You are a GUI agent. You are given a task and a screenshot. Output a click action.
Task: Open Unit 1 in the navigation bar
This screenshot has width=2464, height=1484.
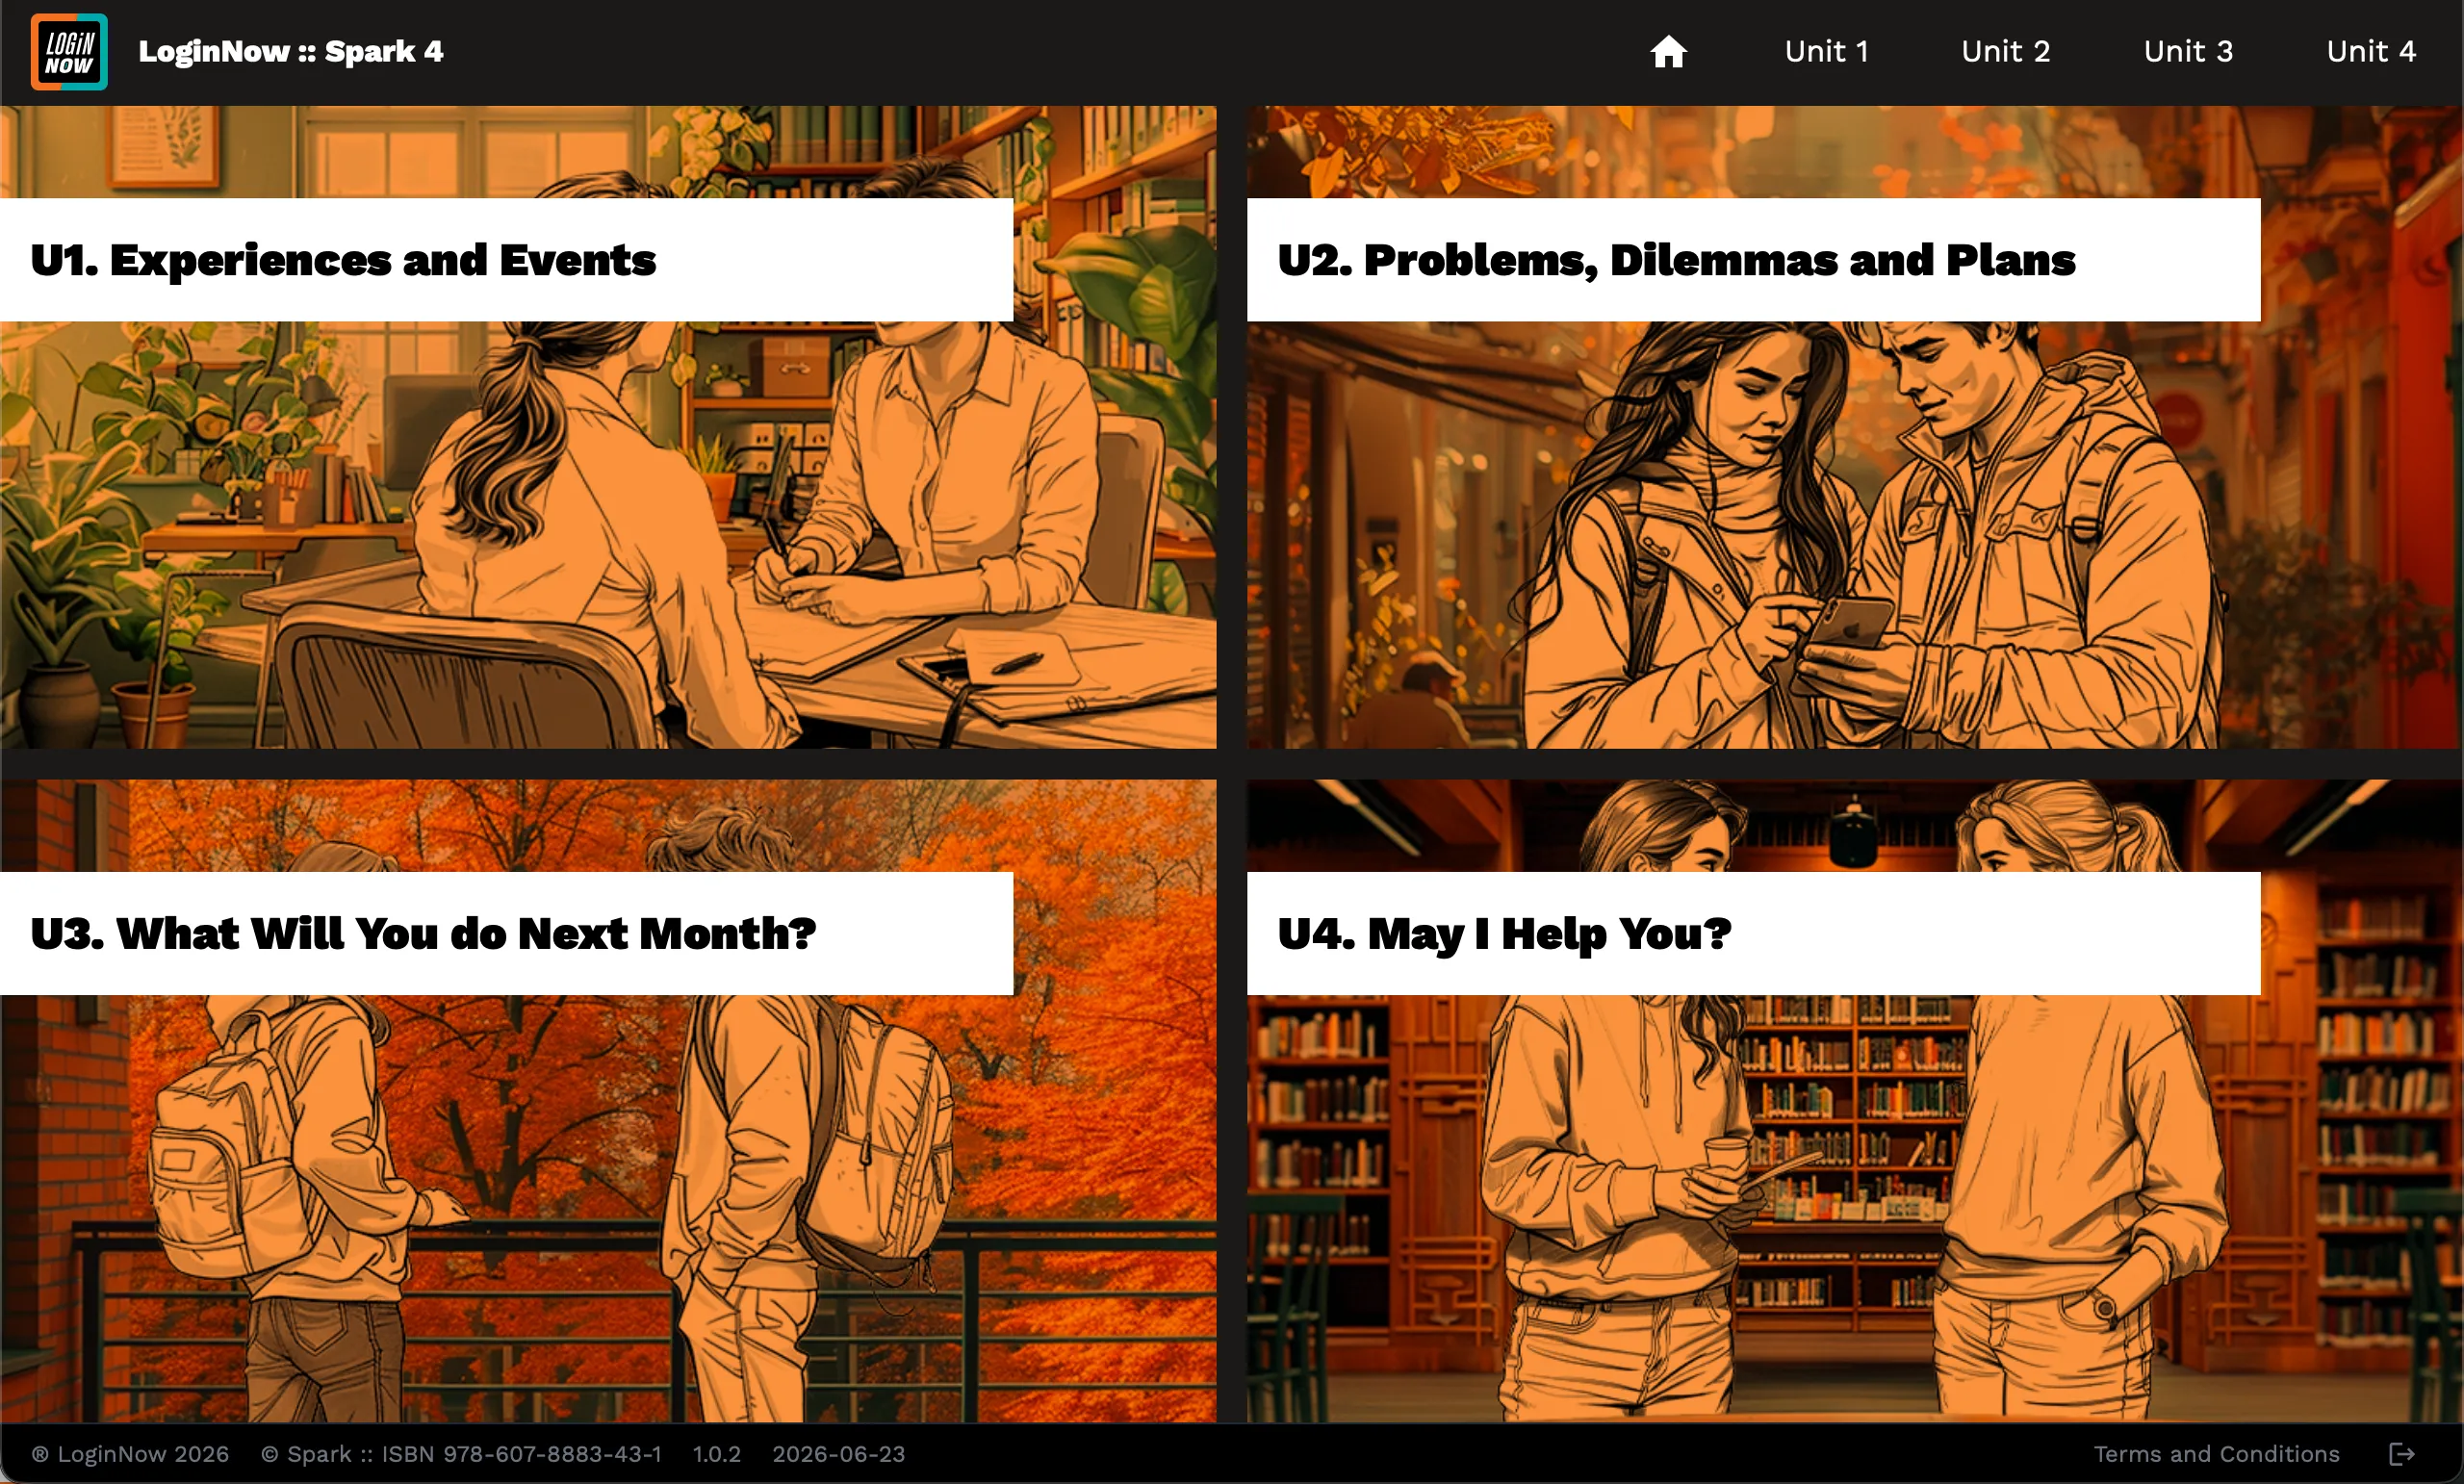(x=1826, y=51)
